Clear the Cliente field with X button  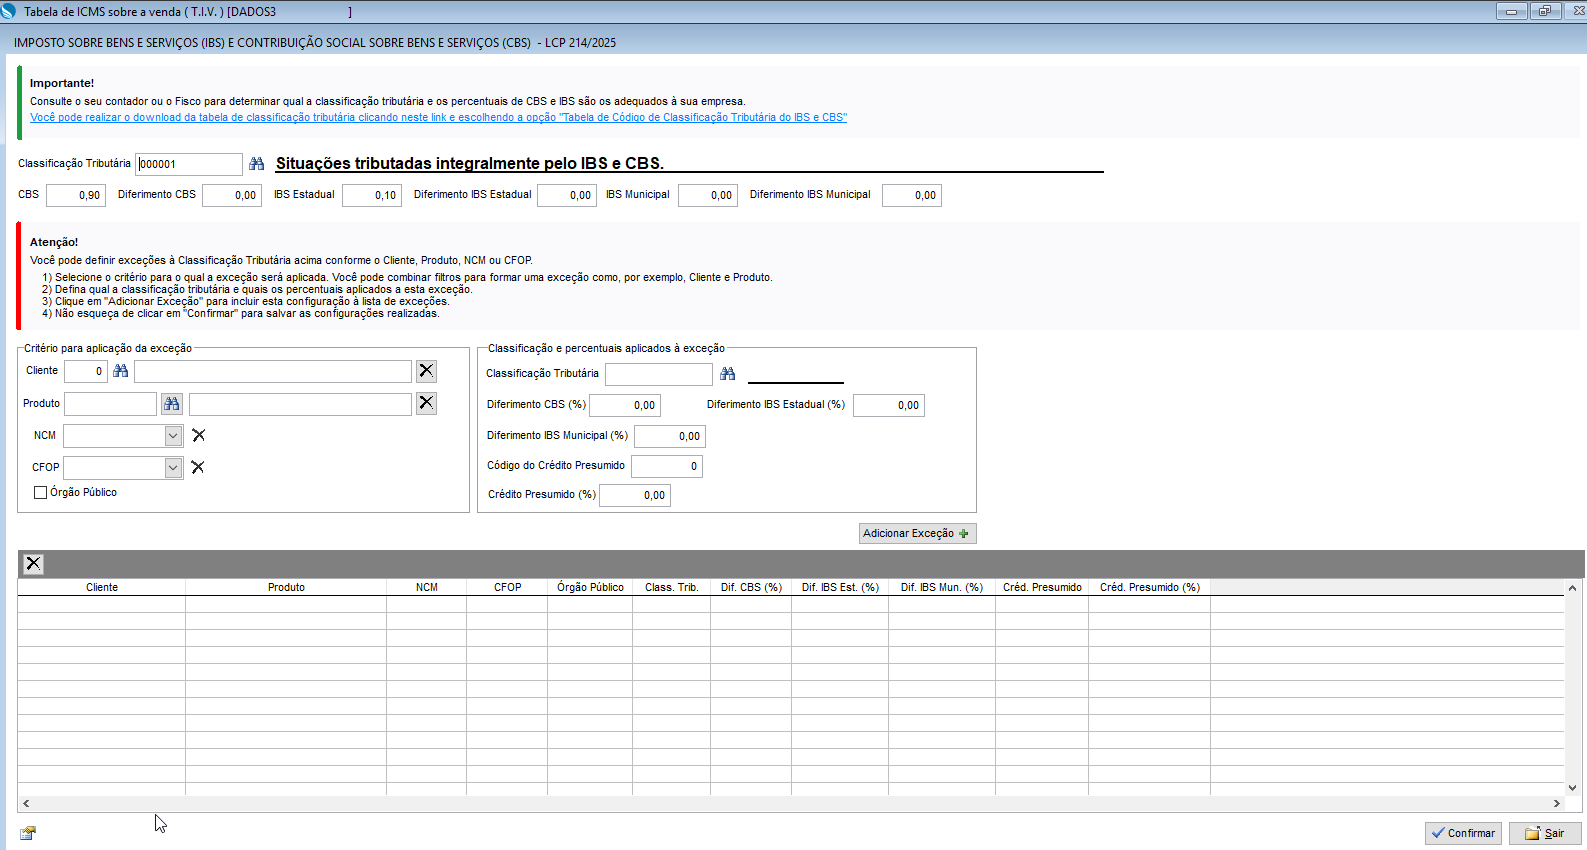point(426,371)
